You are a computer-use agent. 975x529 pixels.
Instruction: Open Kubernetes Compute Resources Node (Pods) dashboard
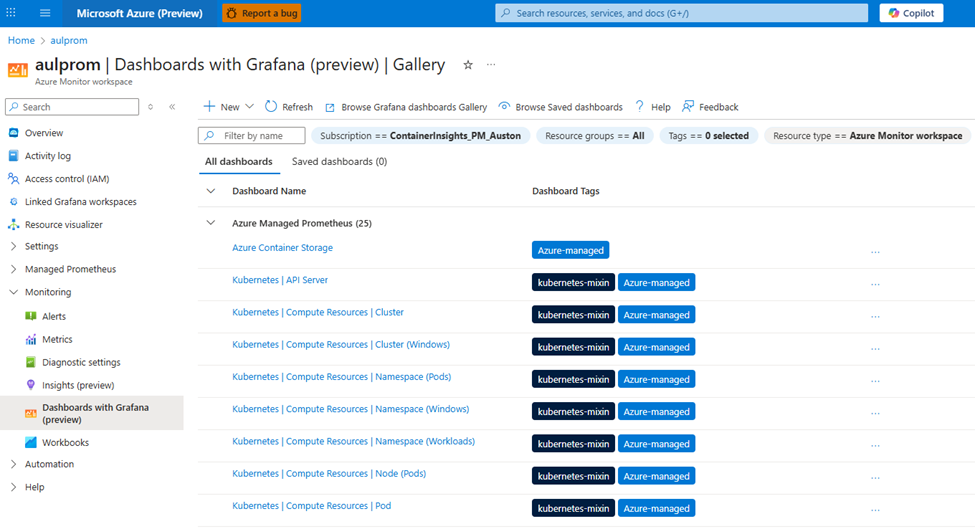(329, 474)
